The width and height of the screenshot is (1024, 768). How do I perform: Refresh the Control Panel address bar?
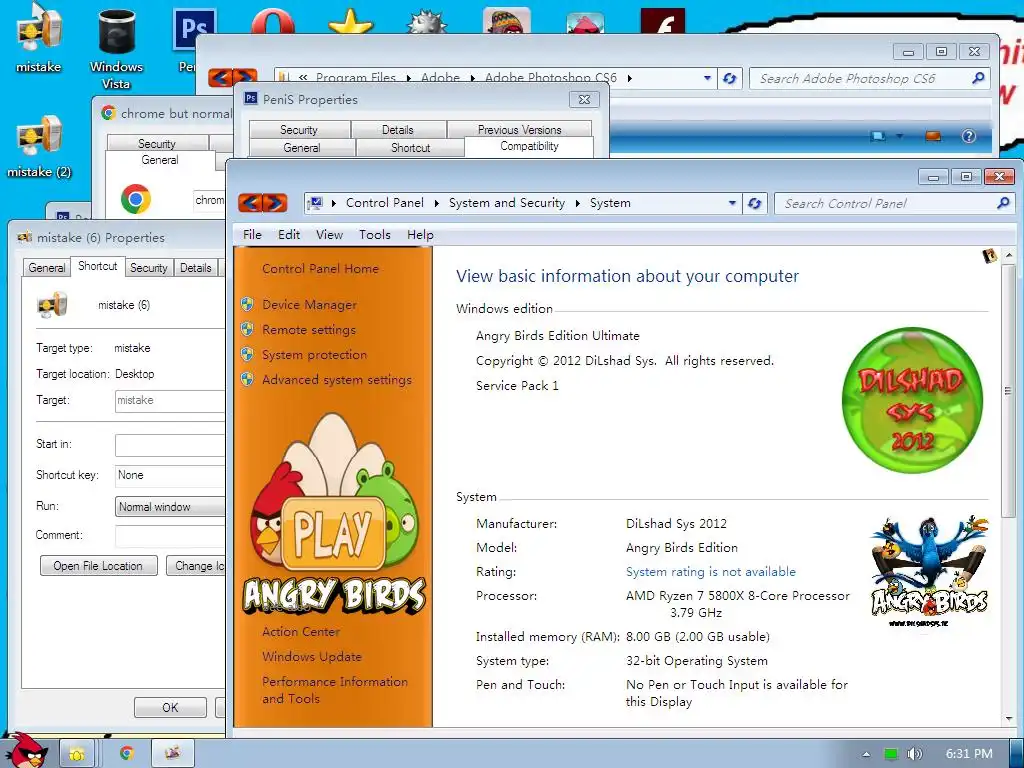coord(754,203)
